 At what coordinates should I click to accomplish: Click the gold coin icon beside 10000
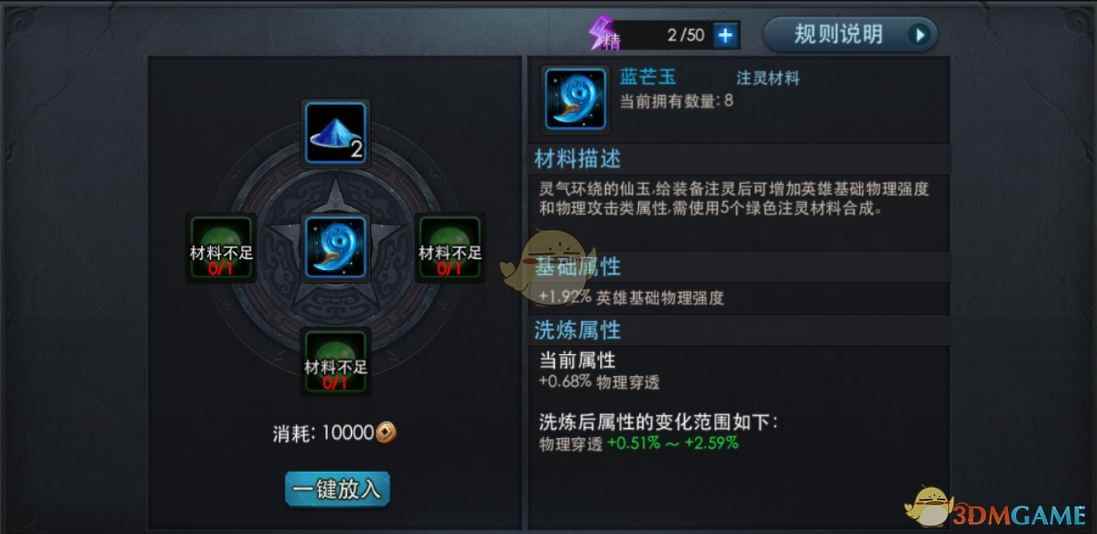click(386, 433)
